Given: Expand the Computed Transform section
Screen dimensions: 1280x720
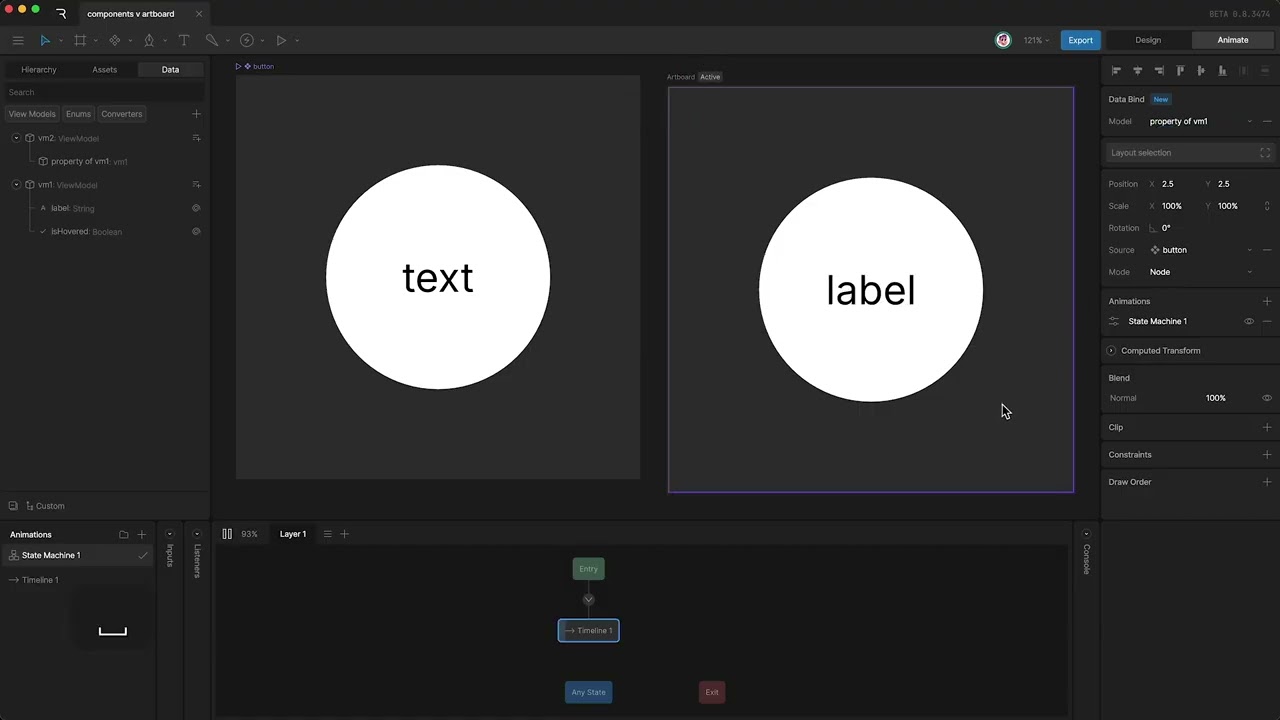Looking at the screenshot, I should point(1111,351).
